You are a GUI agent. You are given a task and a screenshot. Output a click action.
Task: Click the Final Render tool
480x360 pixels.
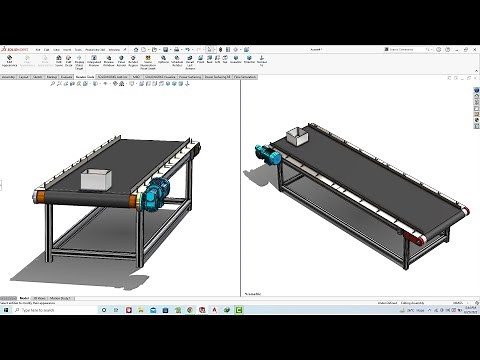(x=121, y=61)
